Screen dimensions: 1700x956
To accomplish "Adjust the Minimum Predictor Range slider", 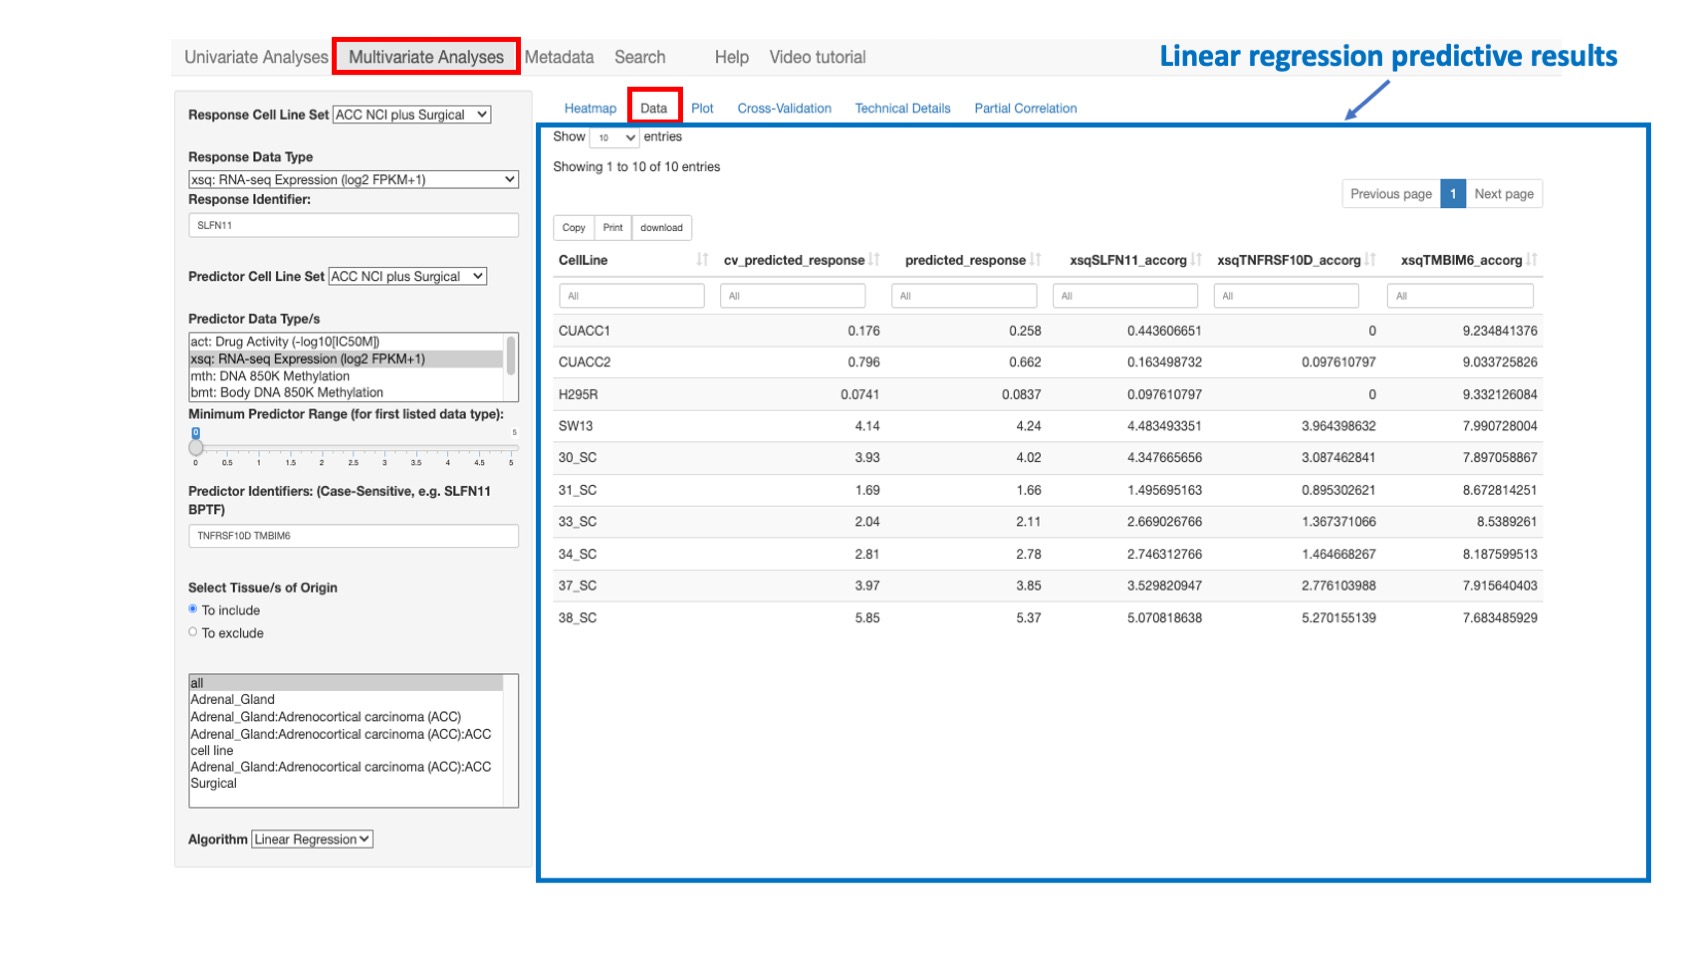I will pos(196,447).
